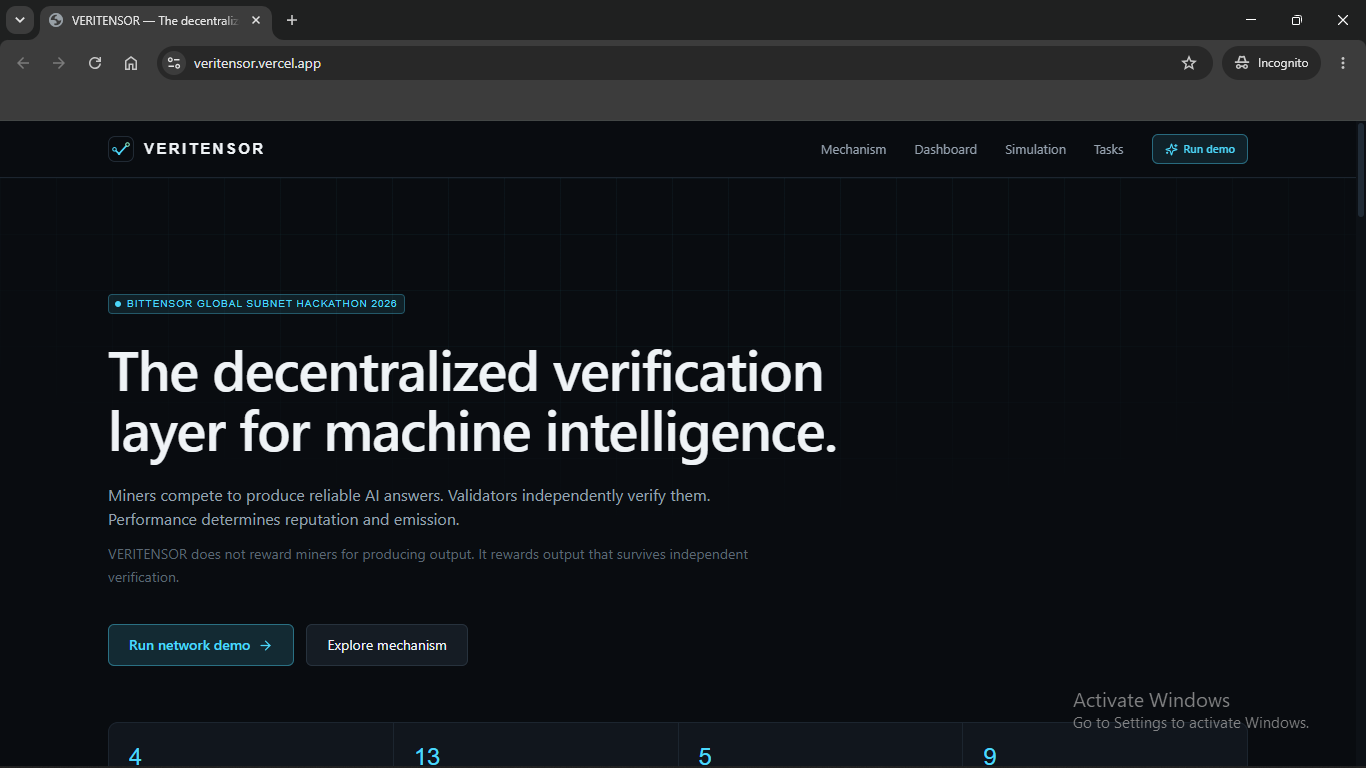Open the tab search dropdown arrow
The width and height of the screenshot is (1366, 768).
[20, 20]
